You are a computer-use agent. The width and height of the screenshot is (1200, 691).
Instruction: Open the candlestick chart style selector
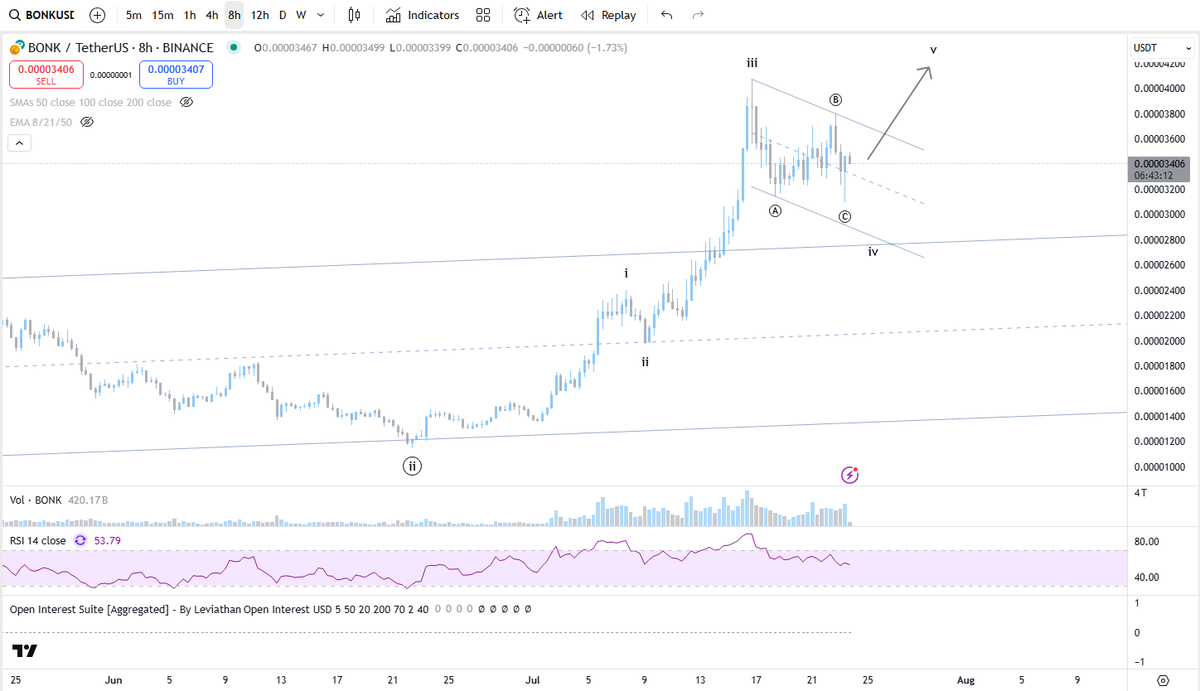354,15
